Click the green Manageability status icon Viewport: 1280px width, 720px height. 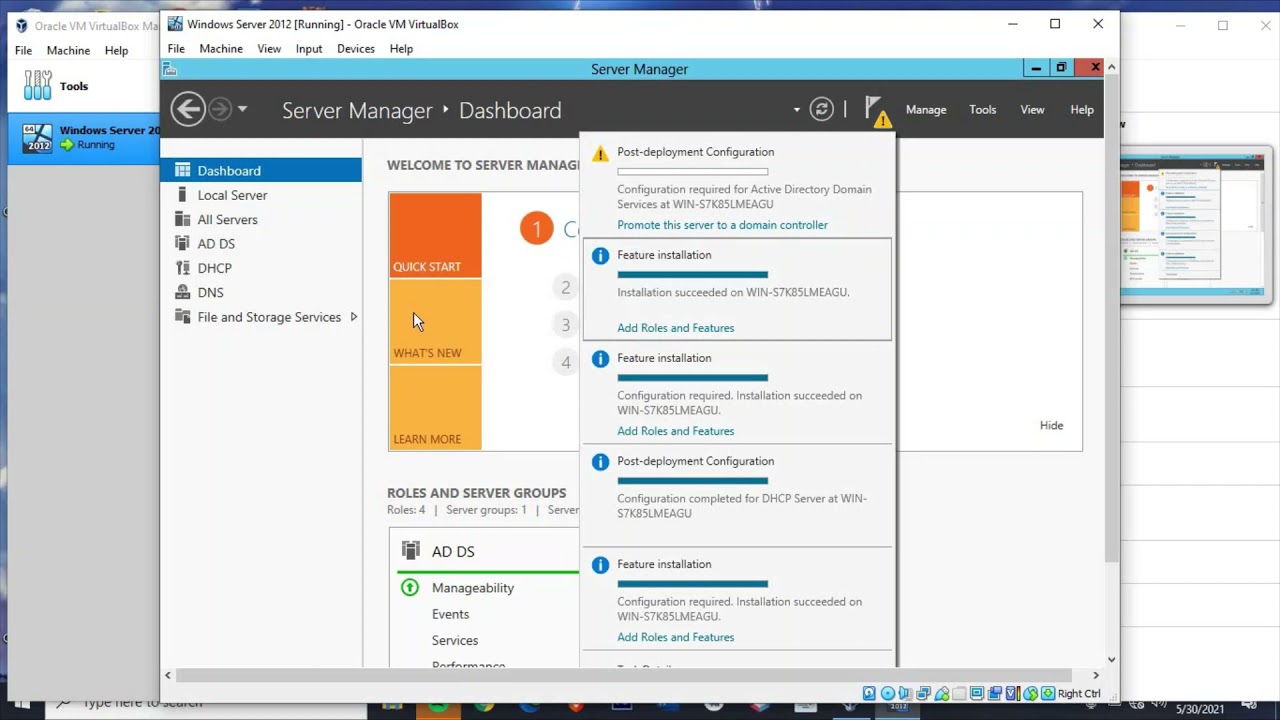point(410,588)
